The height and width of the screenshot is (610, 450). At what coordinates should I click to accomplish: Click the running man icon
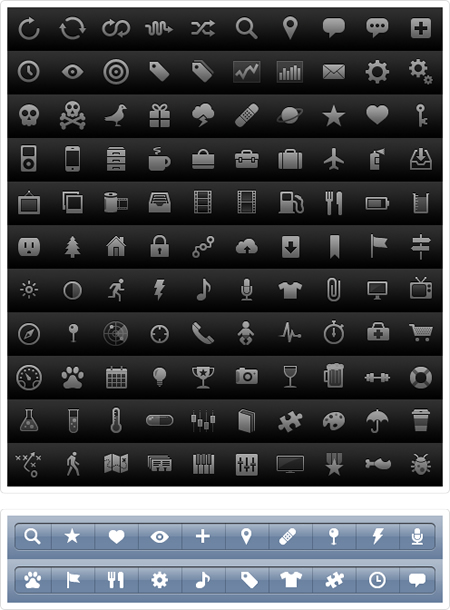click(116, 290)
